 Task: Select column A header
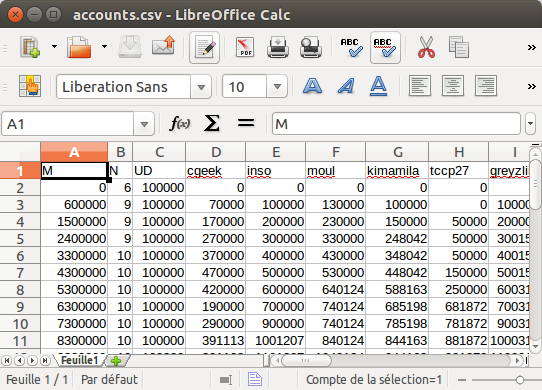pyautogui.click(x=74, y=152)
